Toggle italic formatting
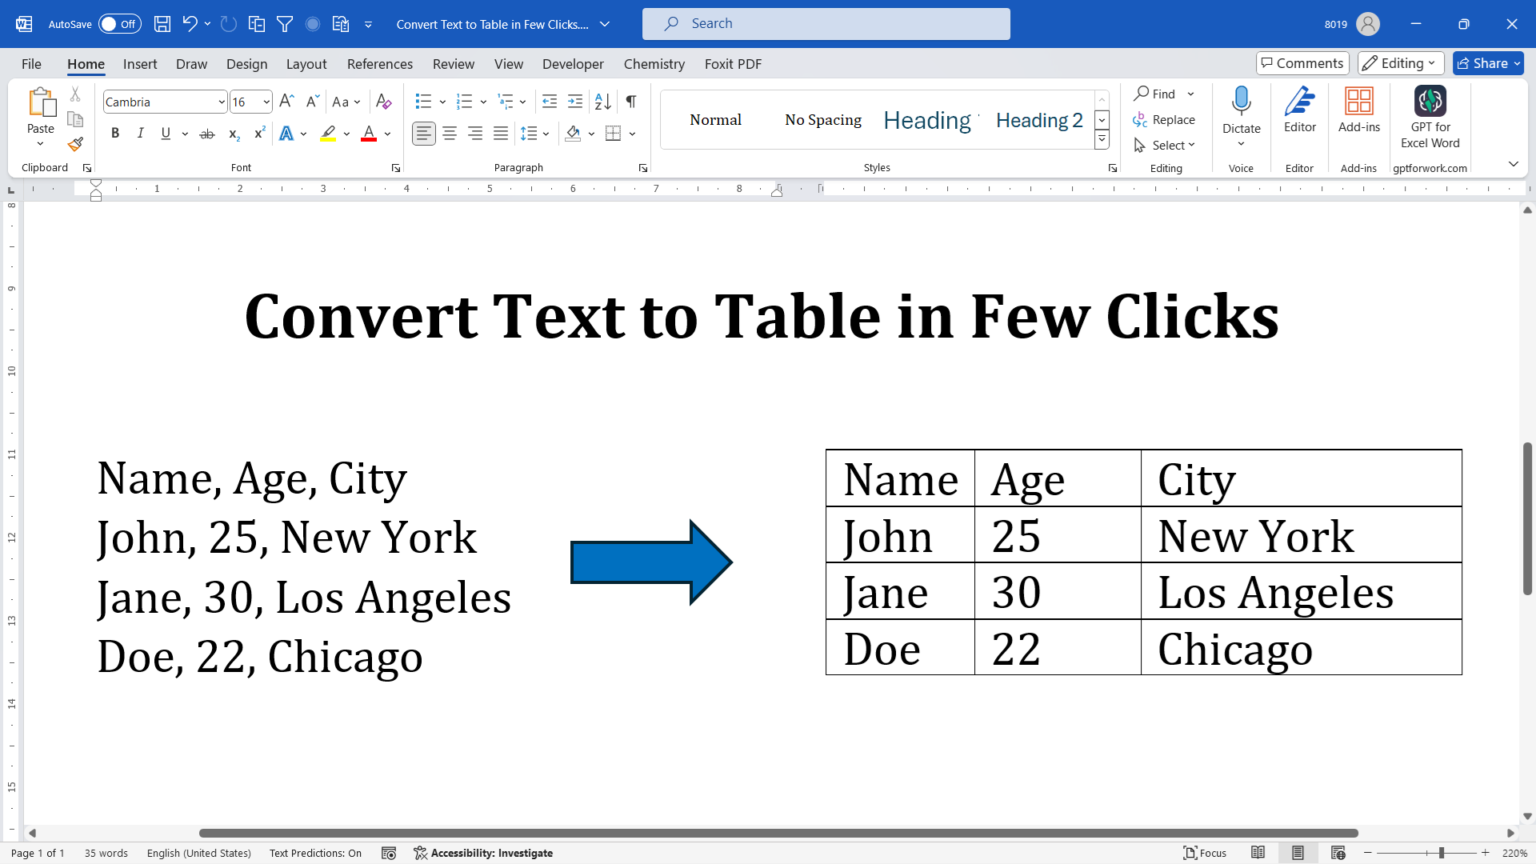The image size is (1536, 864). (x=140, y=132)
